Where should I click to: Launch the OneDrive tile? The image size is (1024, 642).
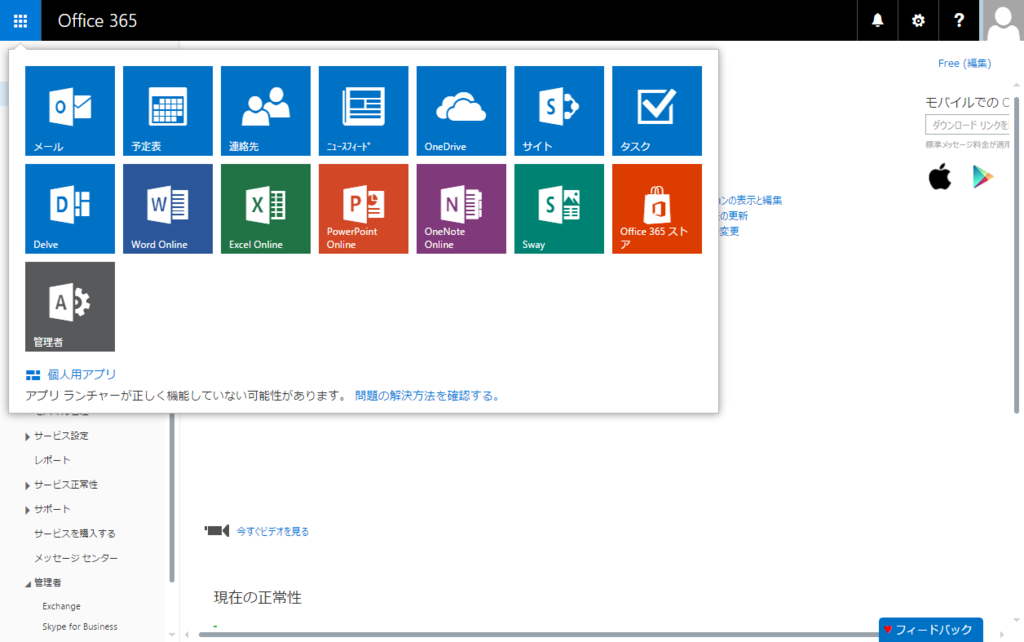tap(461, 110)
